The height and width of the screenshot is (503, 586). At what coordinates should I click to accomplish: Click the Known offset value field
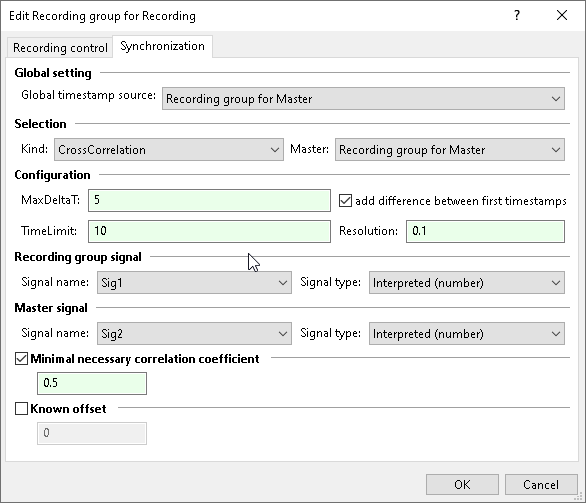click(92, 433)
